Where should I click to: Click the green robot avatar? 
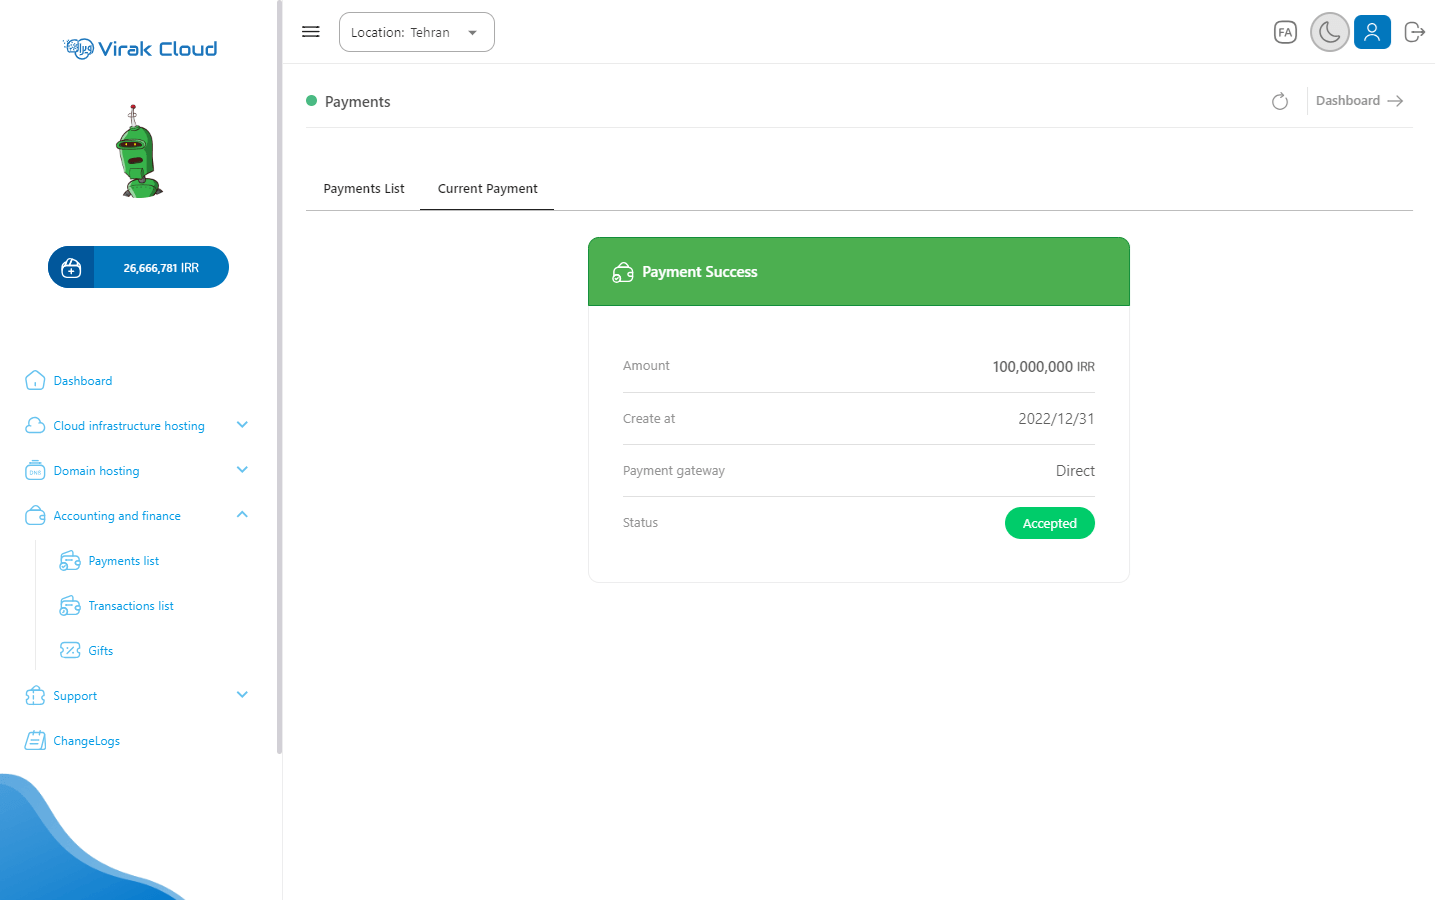coord(138,153)
